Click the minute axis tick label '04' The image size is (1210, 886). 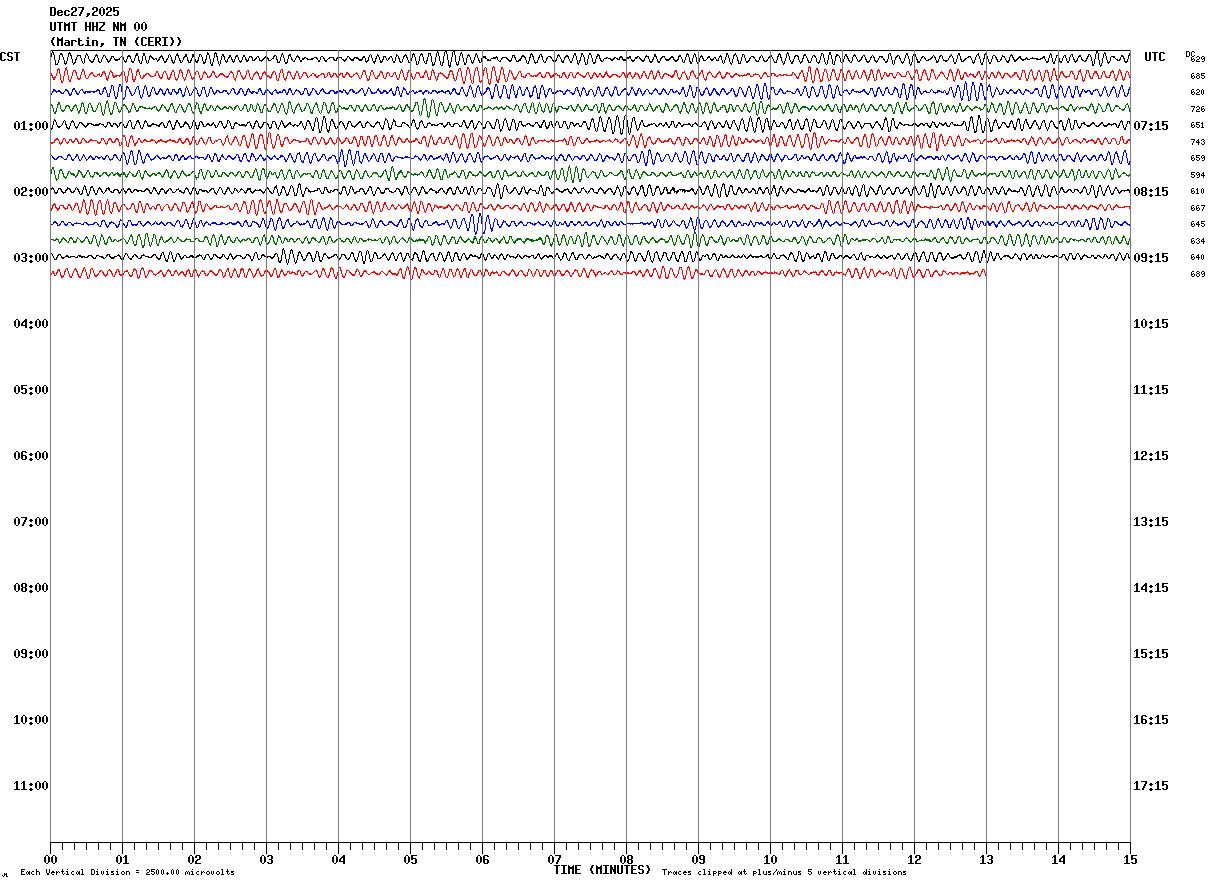click(338, 860)
